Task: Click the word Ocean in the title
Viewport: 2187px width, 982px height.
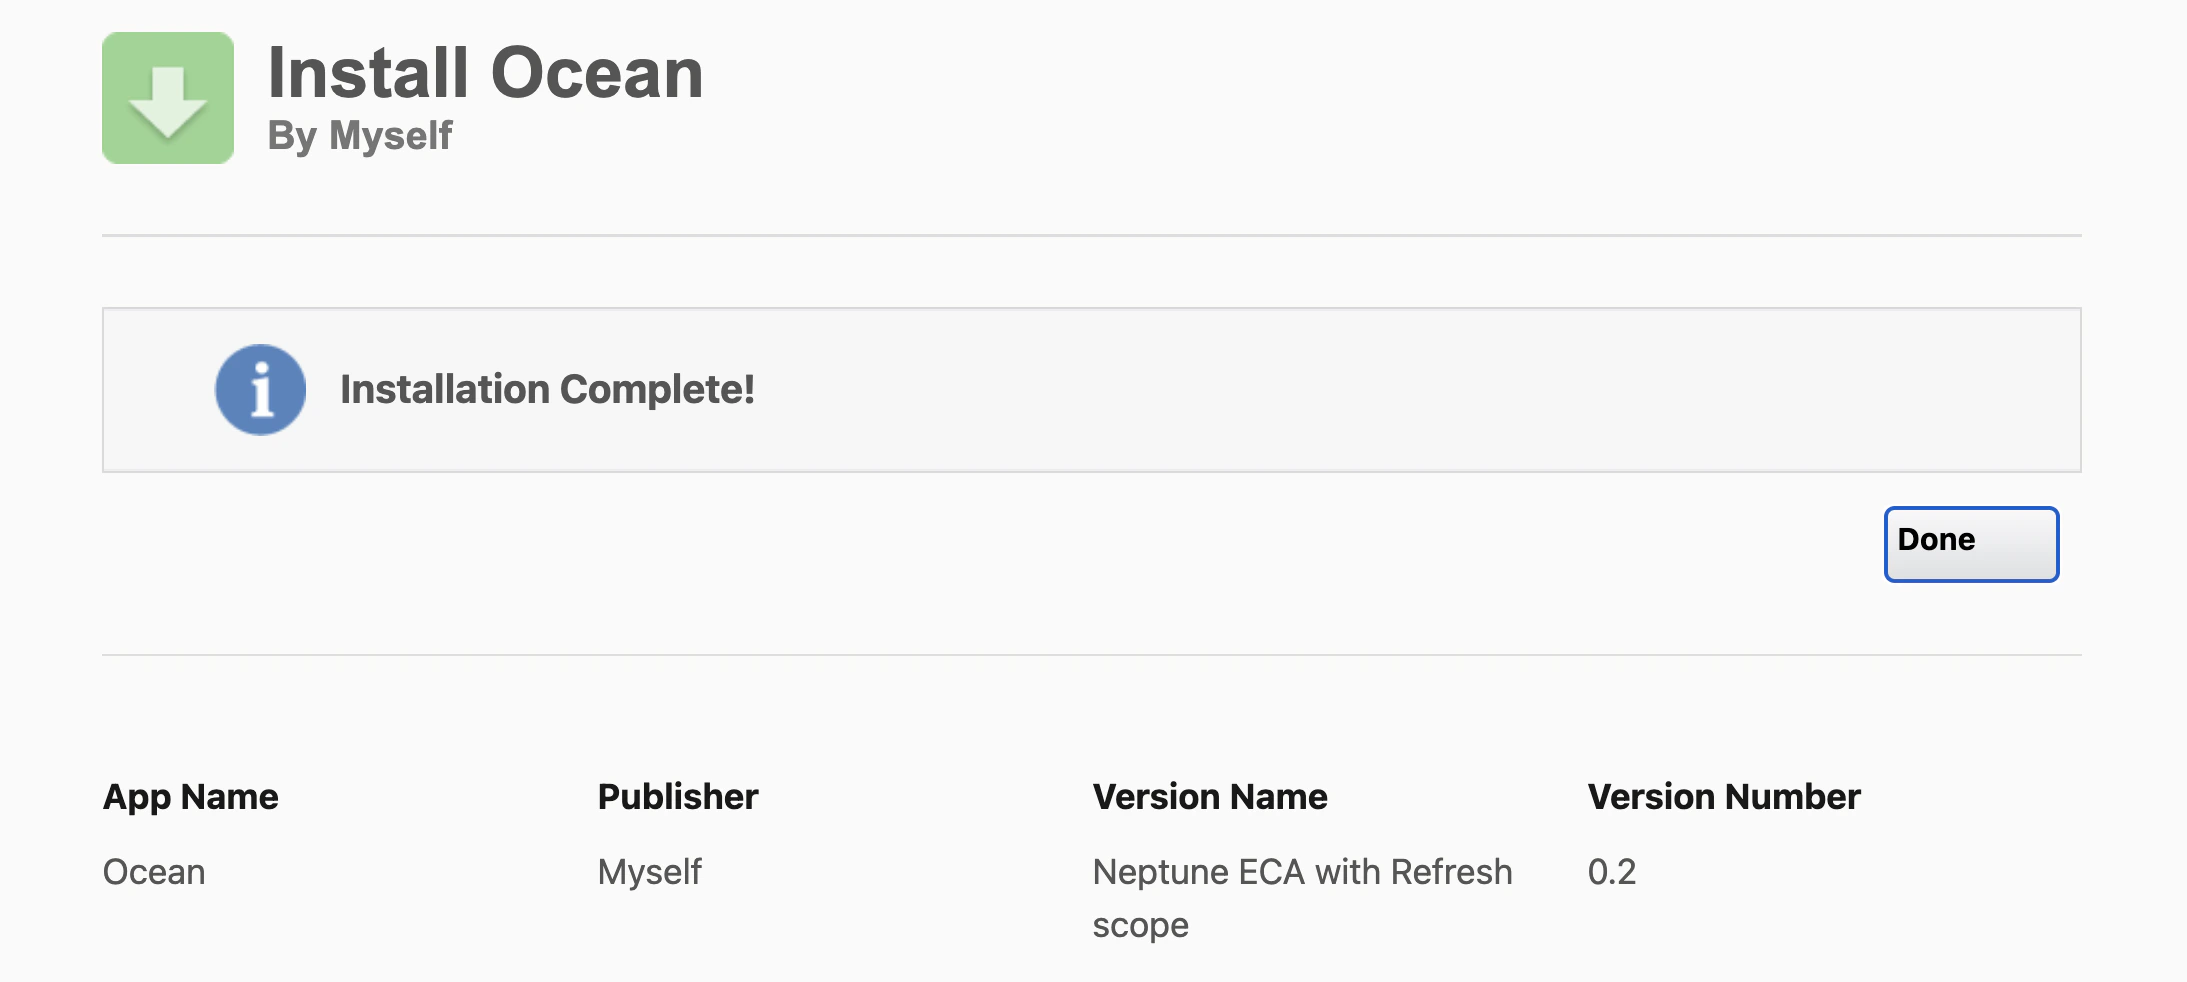Action: pyautogui.click(x=597, y=74)
